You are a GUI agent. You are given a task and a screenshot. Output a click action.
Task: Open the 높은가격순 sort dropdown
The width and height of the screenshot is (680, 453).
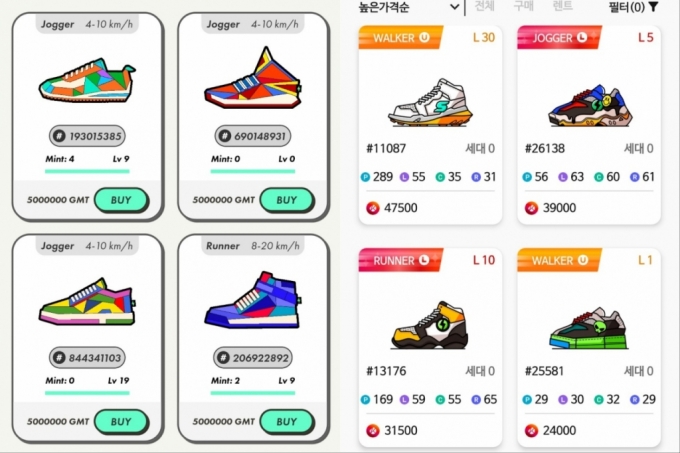[409, 7]
